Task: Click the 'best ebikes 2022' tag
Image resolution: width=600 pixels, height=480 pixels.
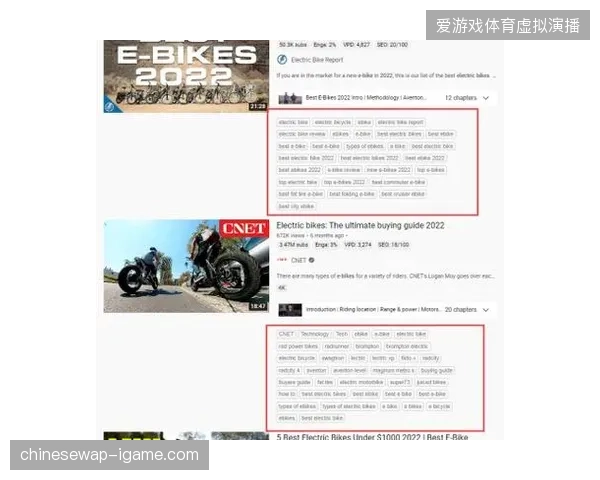Action: click(x=300, y=170)
